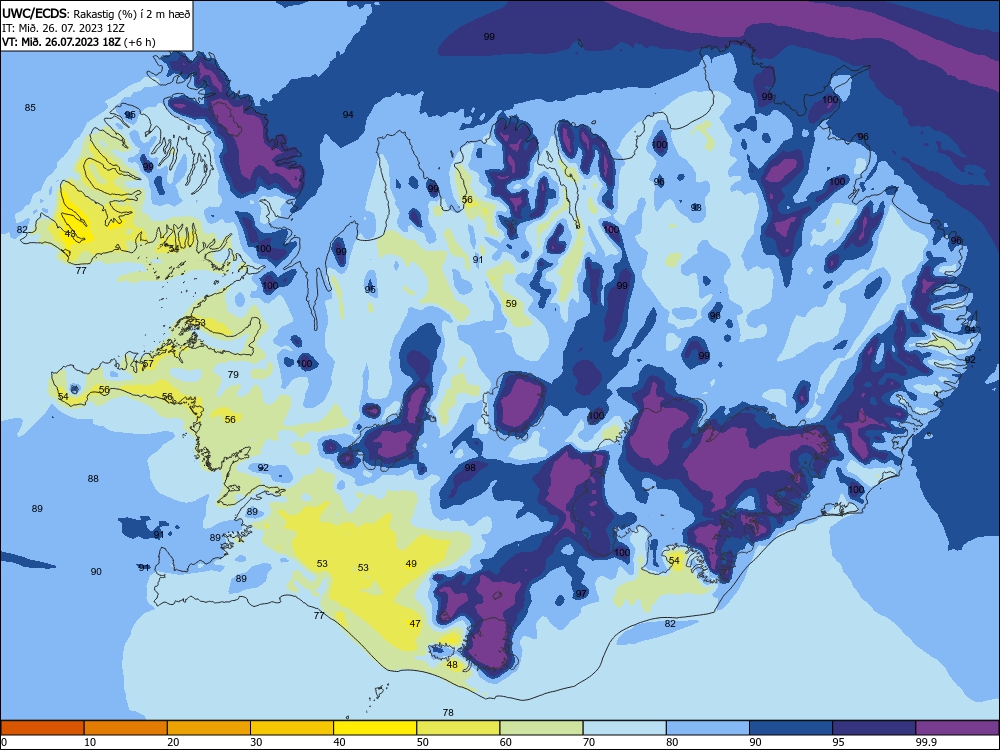Select the map value '97' near the south glacier

581,593
